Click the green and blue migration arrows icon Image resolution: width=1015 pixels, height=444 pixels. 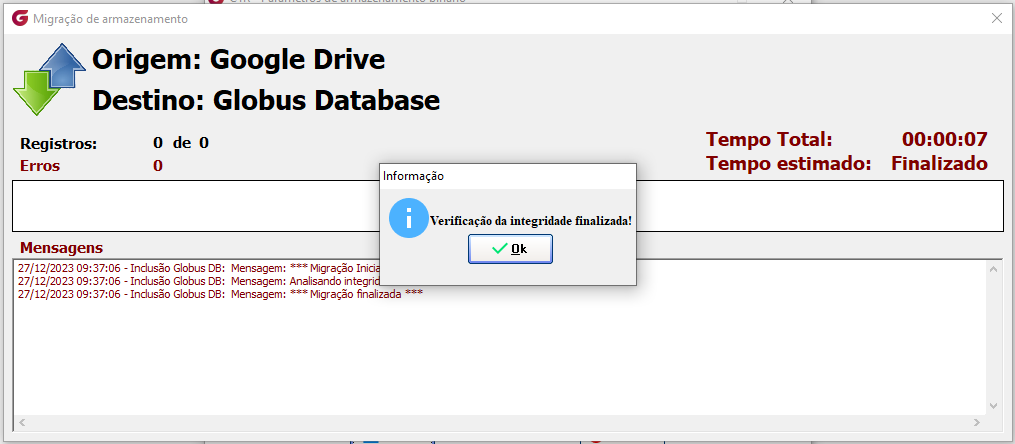(49, 79)
